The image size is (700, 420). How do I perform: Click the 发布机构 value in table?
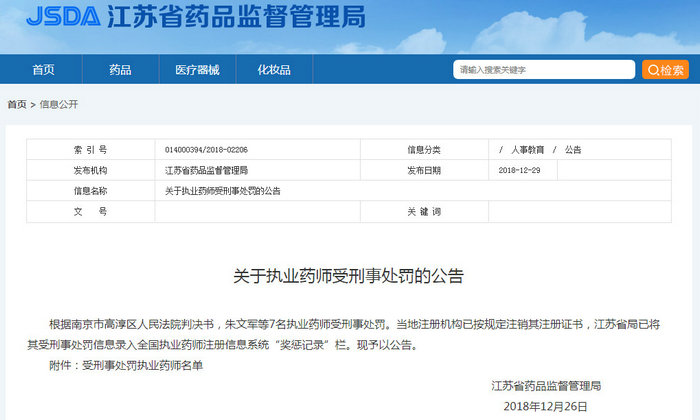coord(206,170)
